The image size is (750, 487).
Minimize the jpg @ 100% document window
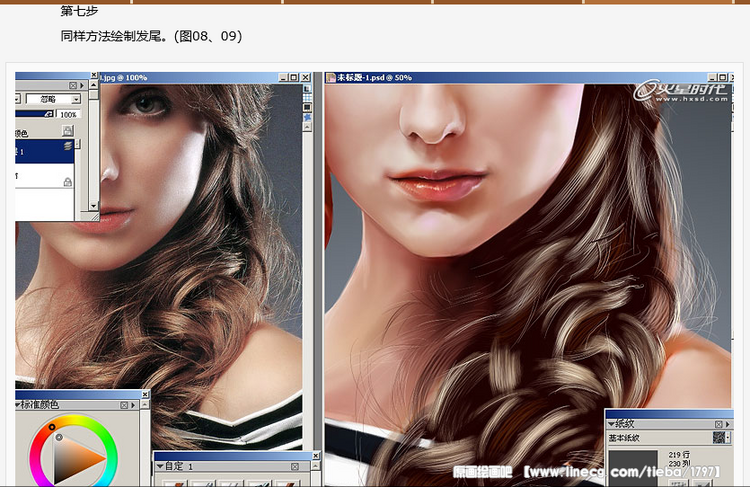point(284,77)
